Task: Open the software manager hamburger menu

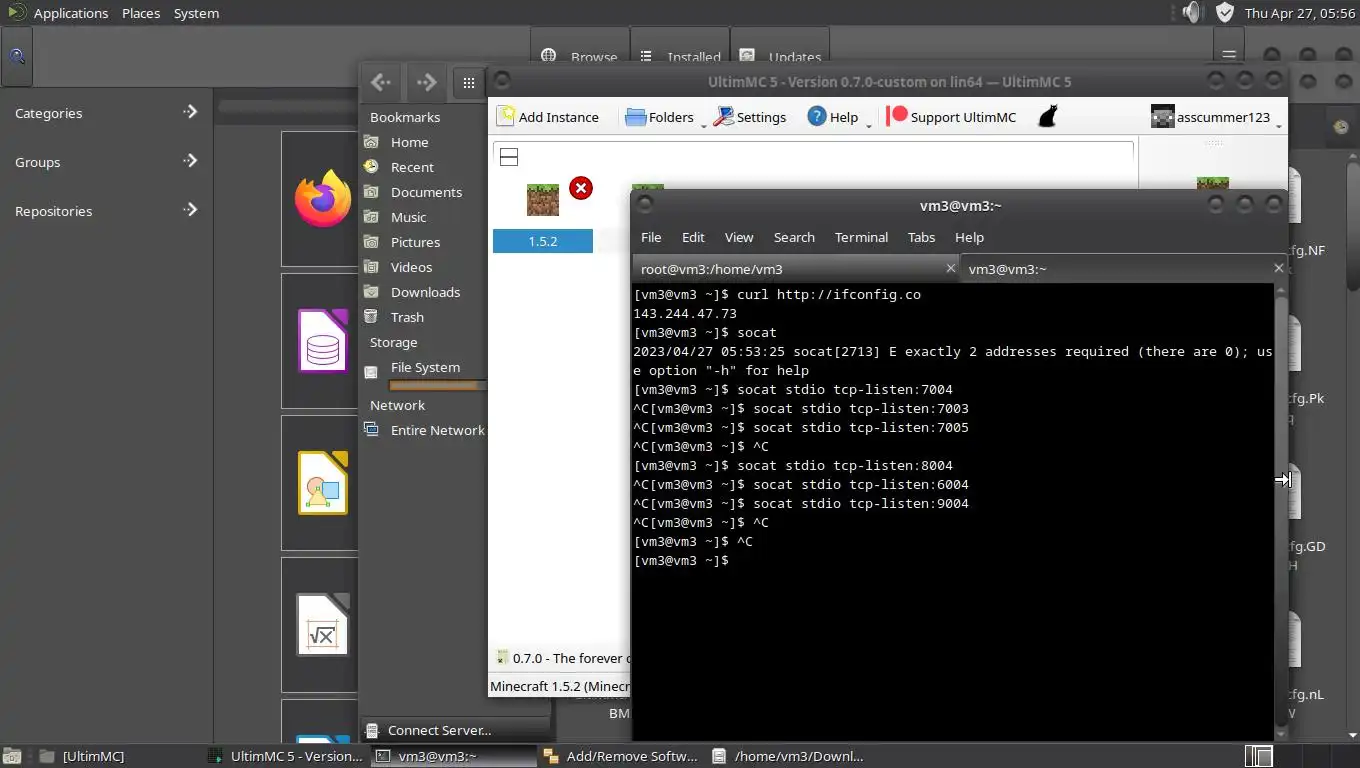Action: point(1229,55)
